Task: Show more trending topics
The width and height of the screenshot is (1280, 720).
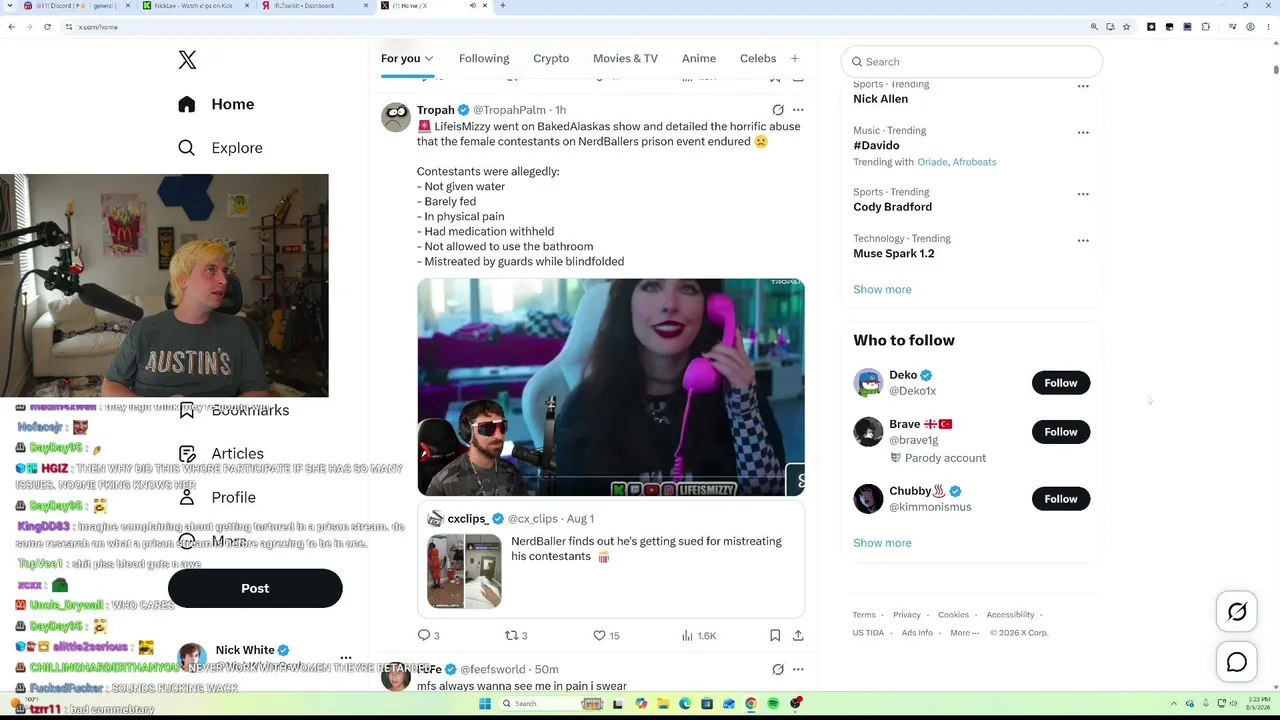Action: 882,289
